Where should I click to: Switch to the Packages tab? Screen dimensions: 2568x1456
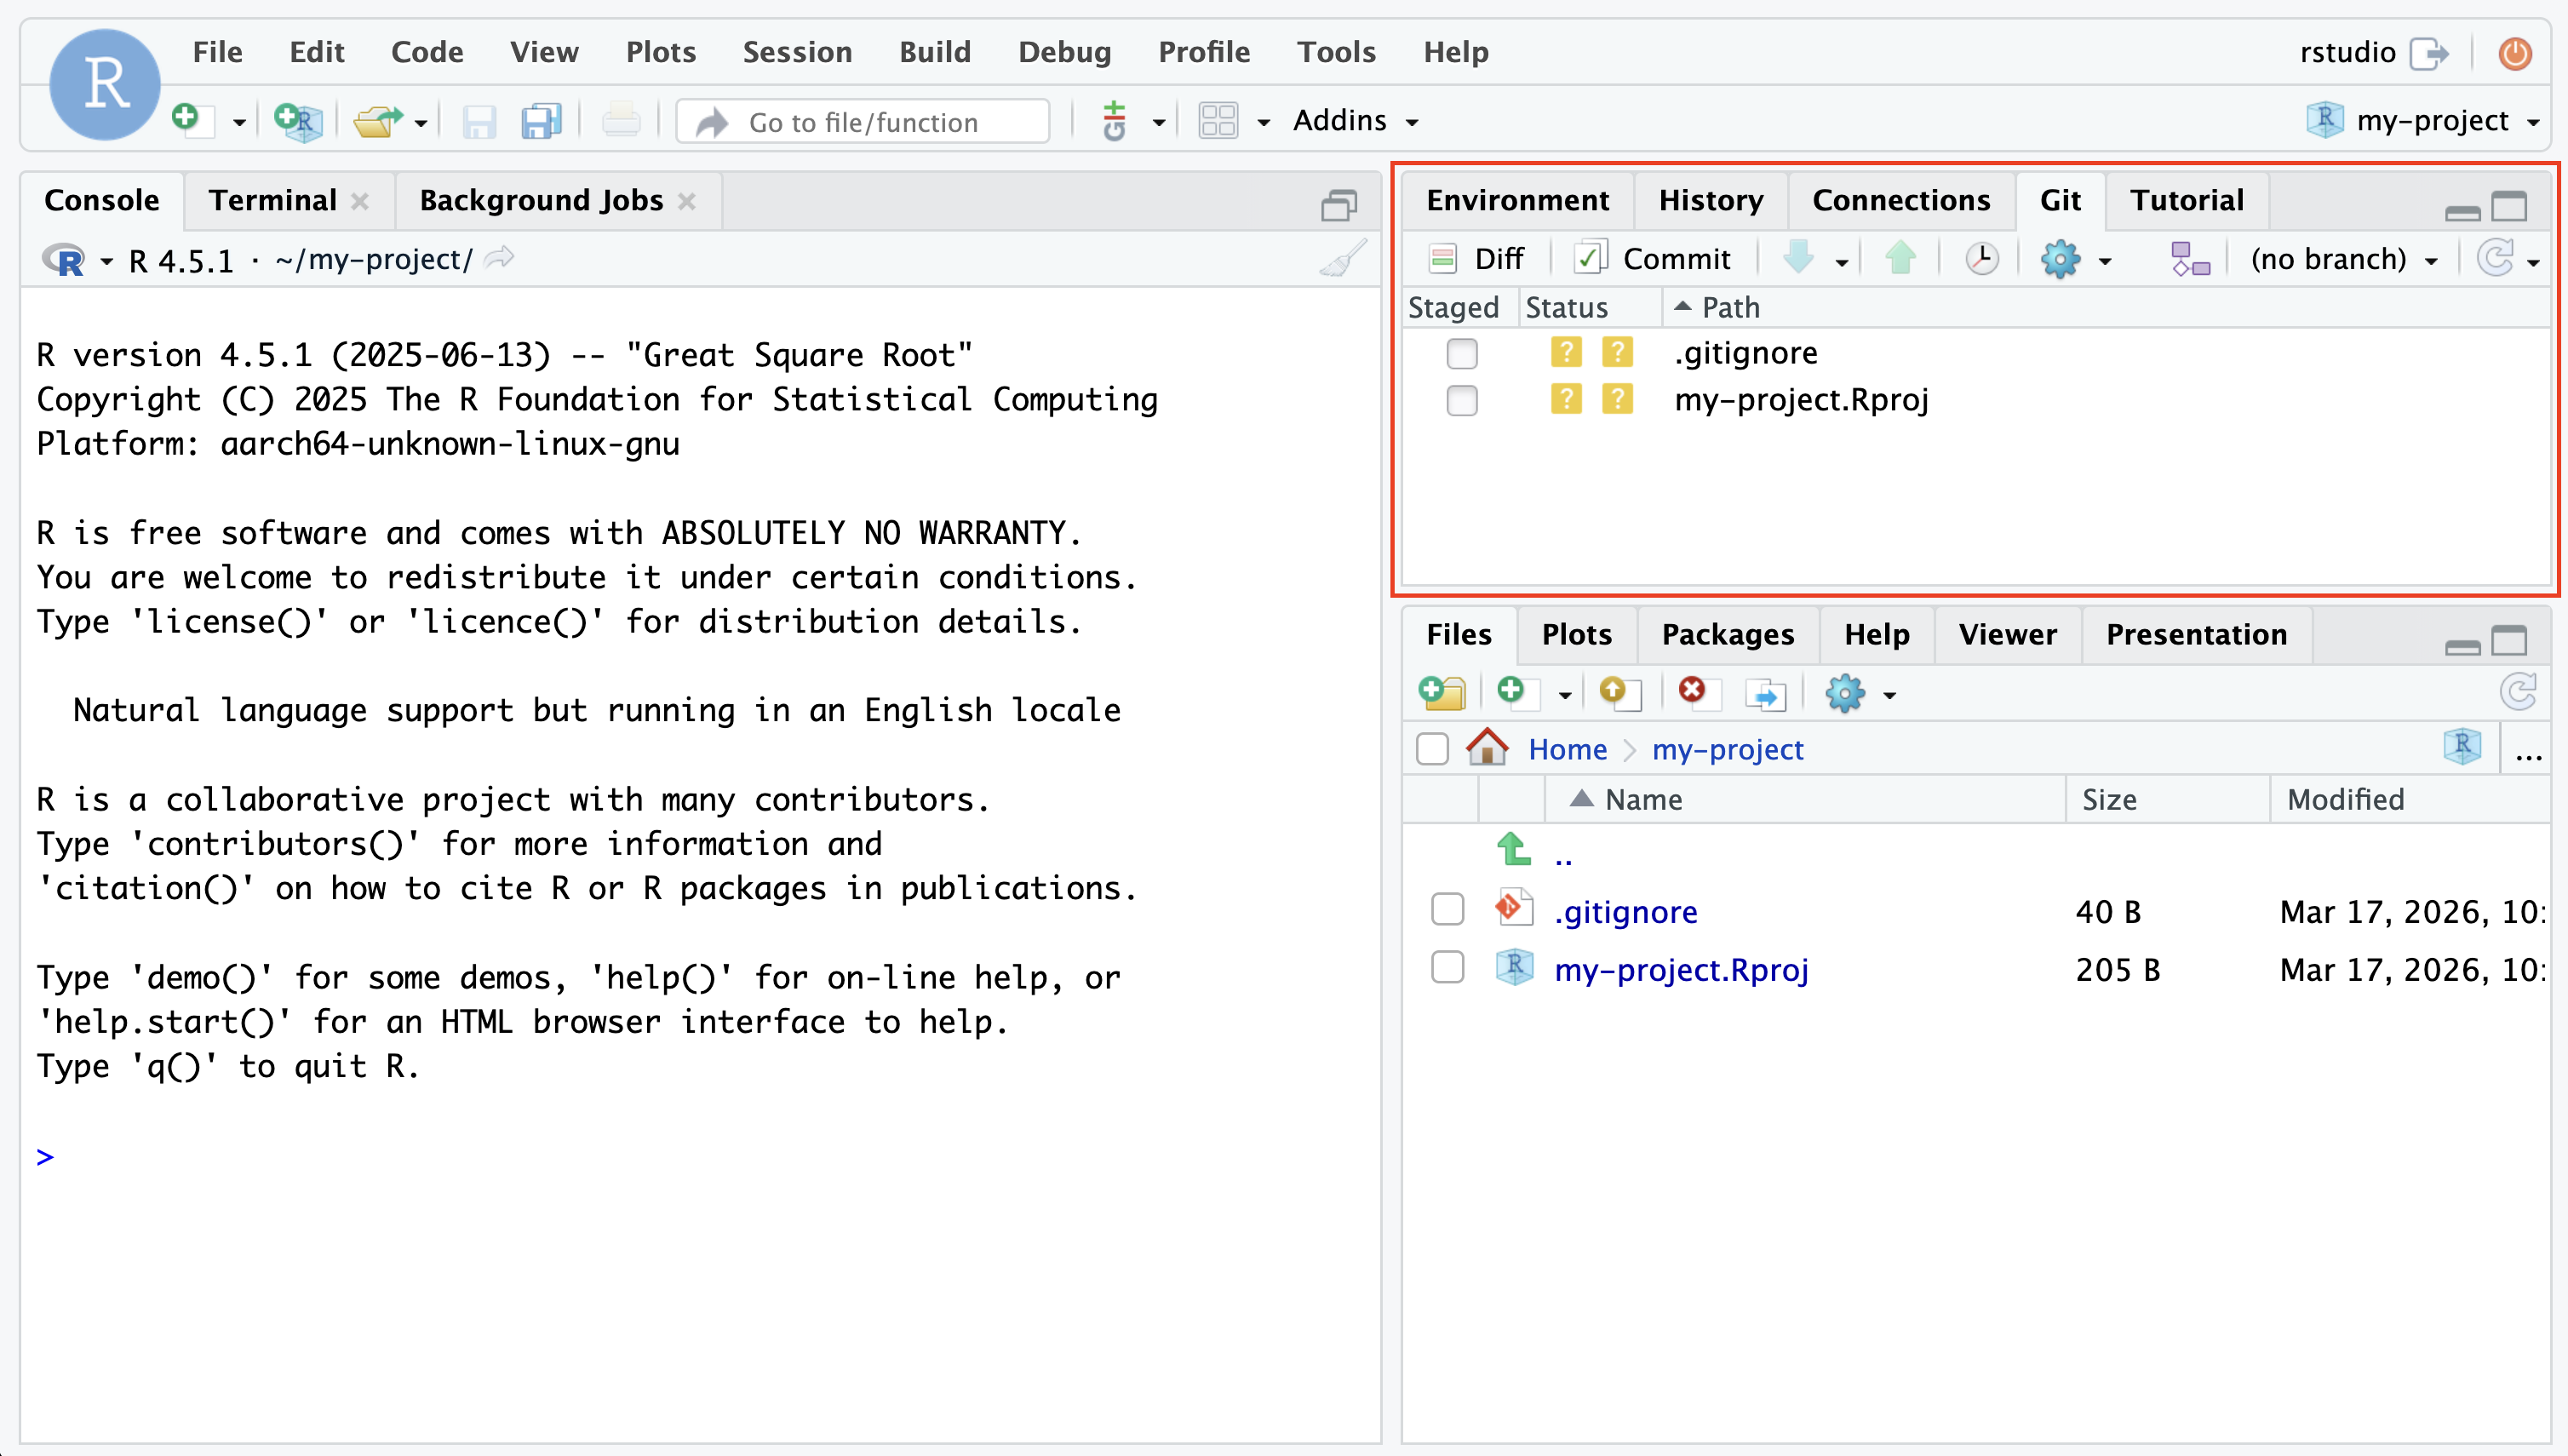point(1727,634)
